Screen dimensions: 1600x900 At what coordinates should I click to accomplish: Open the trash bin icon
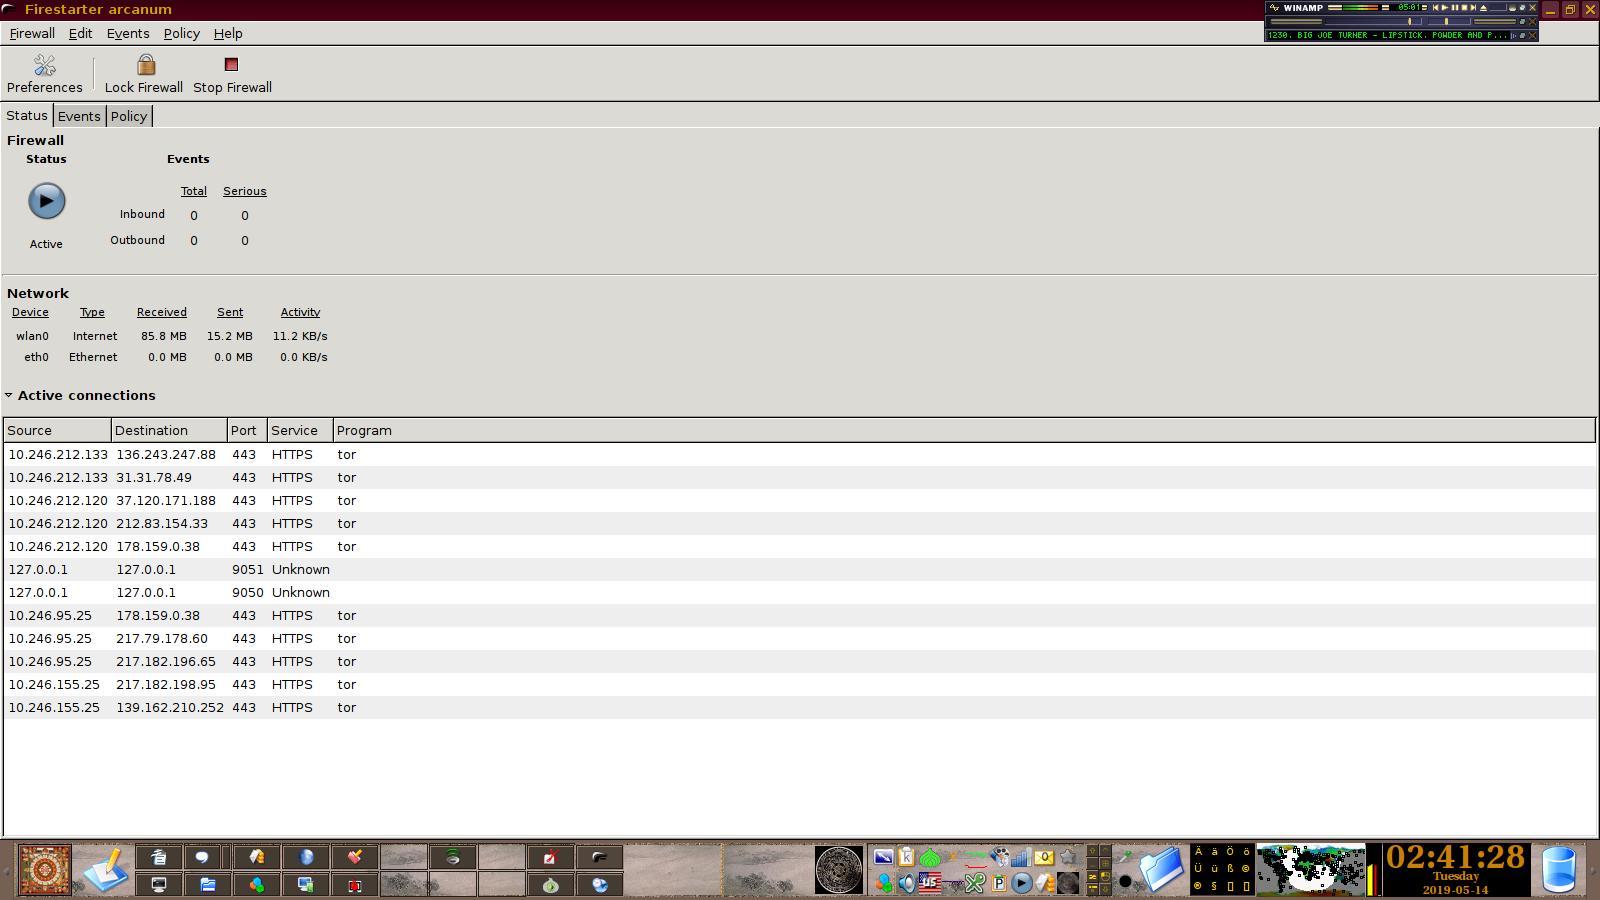(1559, 870)
